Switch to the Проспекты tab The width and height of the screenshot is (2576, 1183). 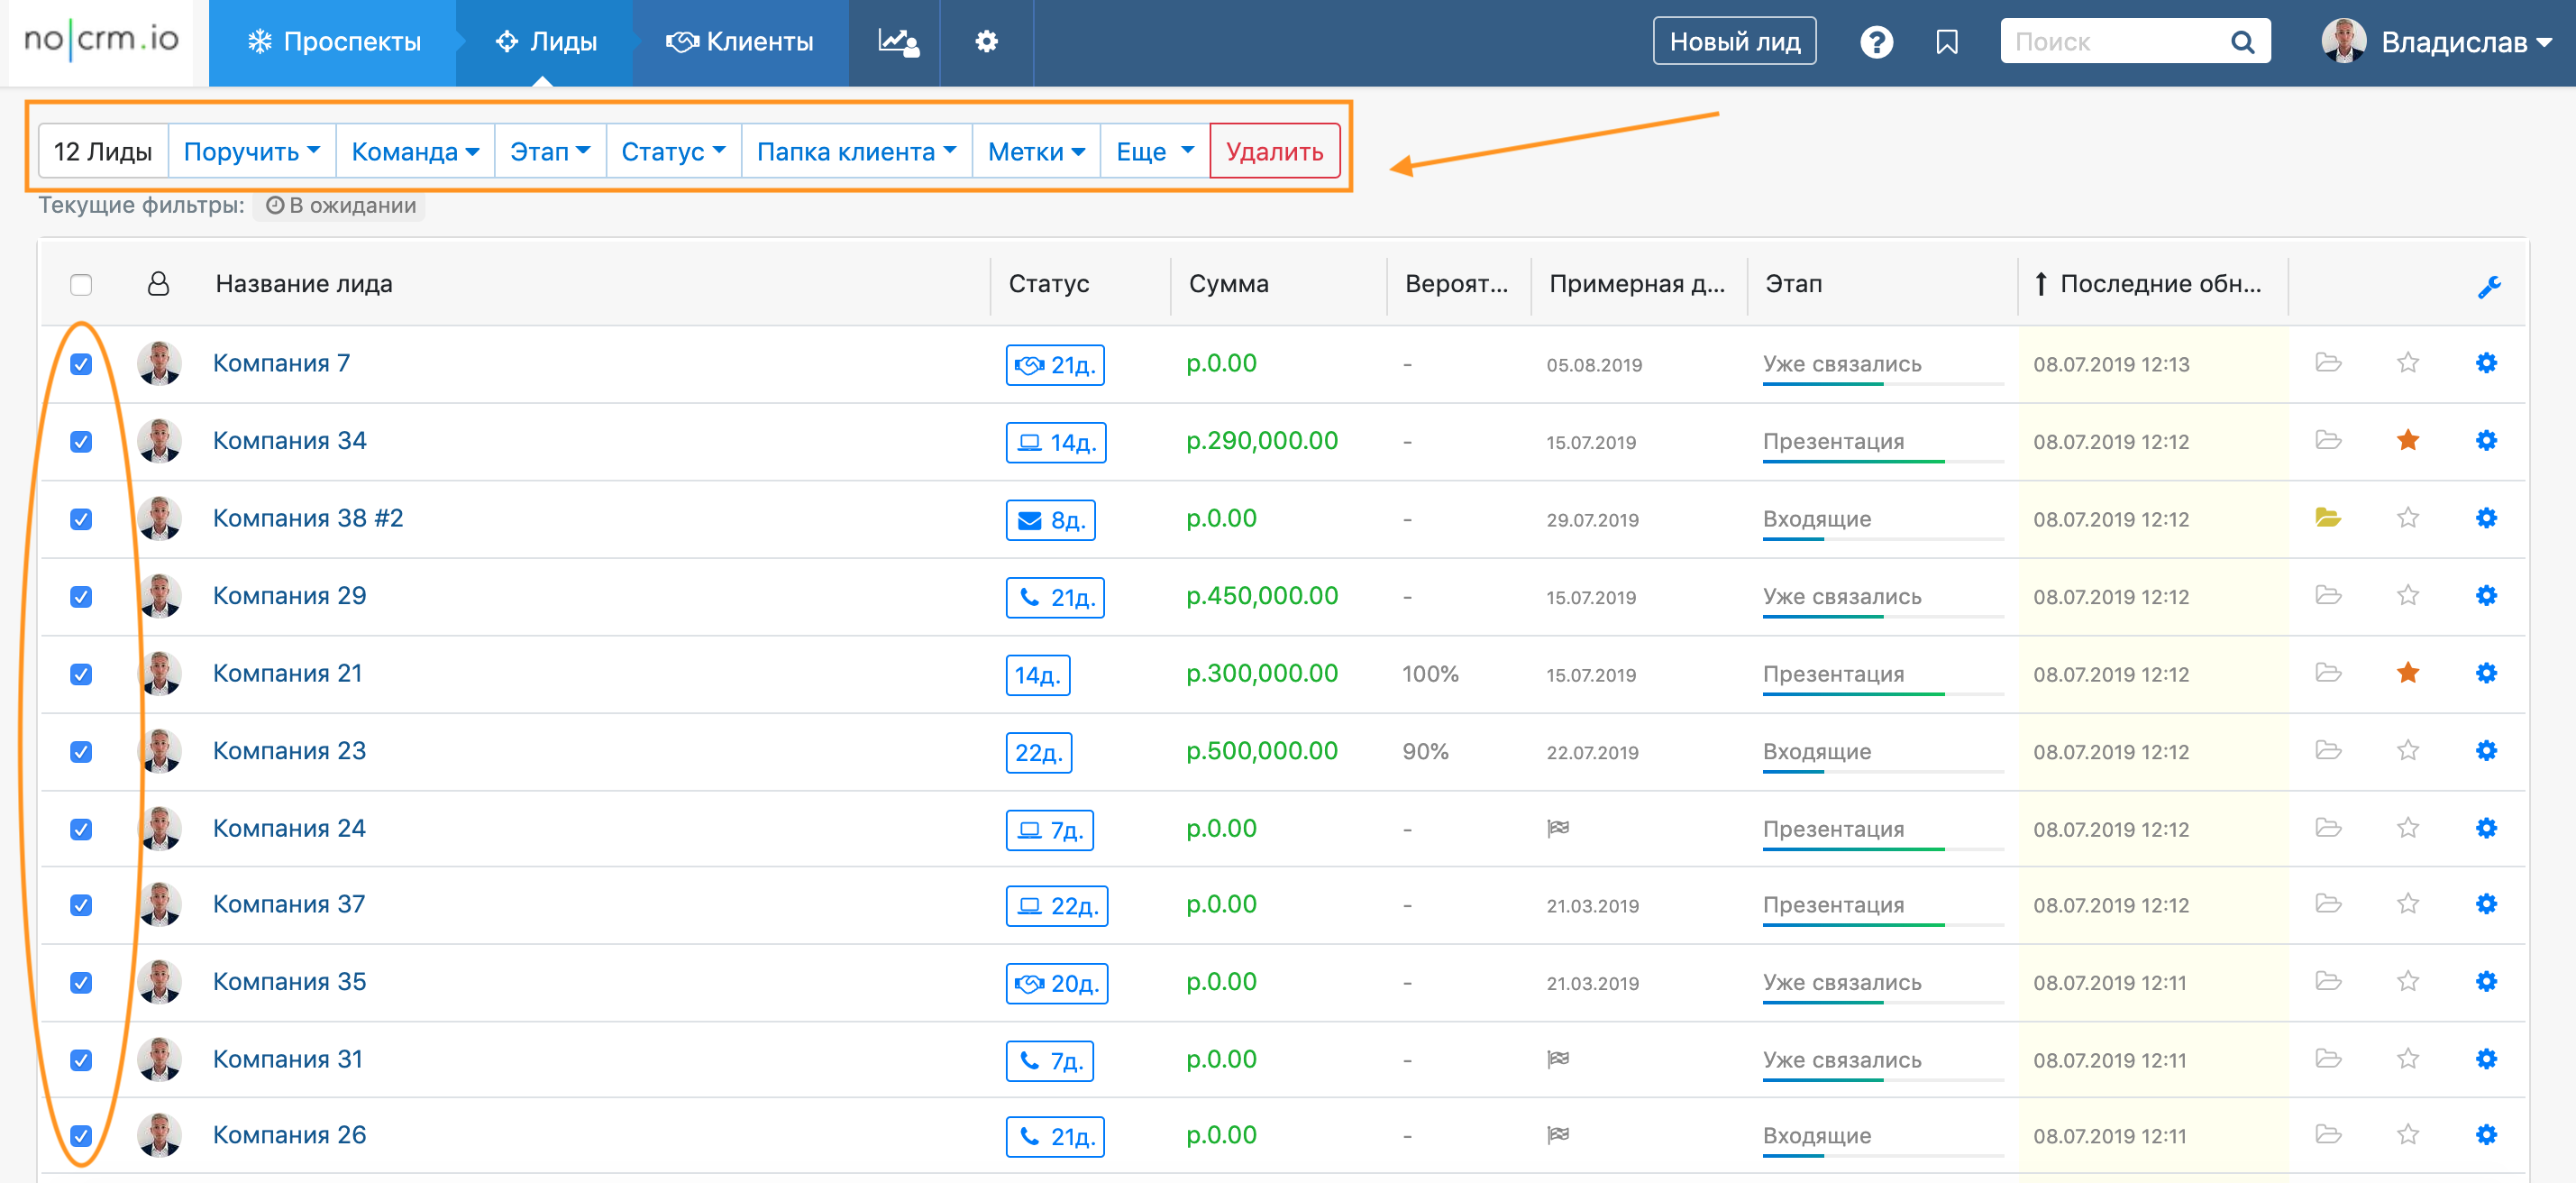coord(334,42)
